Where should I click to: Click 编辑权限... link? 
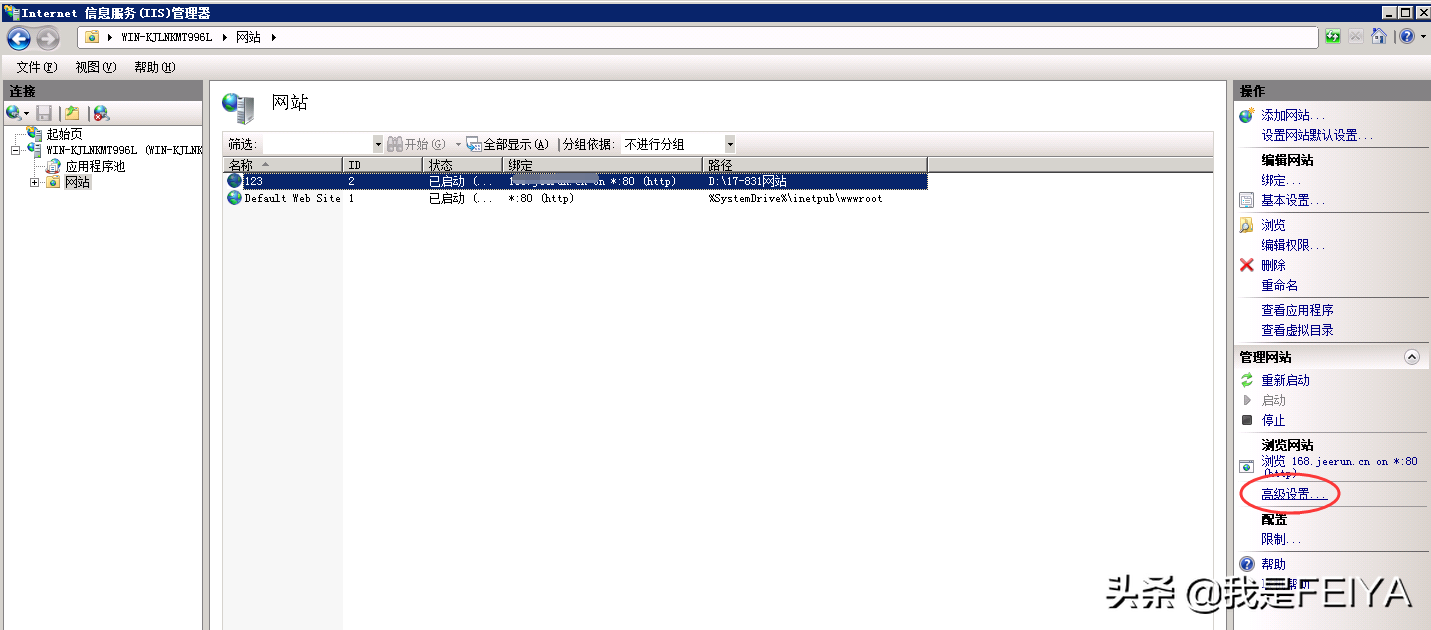point(1292,245)
